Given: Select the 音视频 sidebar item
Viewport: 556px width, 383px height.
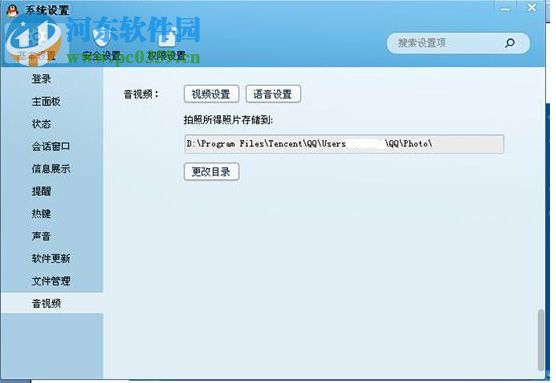Looking at the screenshot, I should [52, 303].
